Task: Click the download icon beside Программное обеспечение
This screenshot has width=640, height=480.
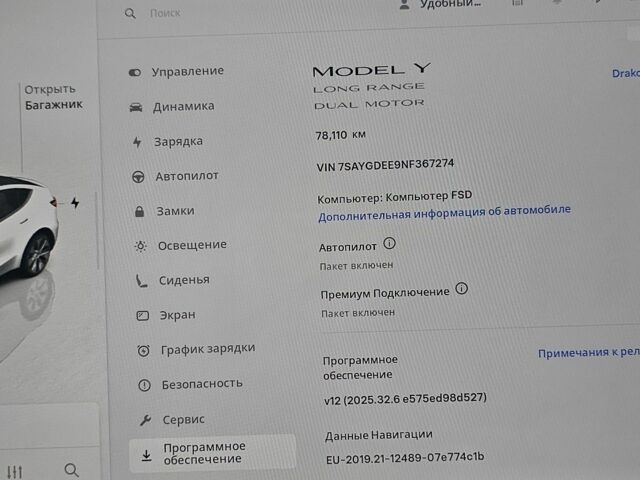Action: [147, 456]
